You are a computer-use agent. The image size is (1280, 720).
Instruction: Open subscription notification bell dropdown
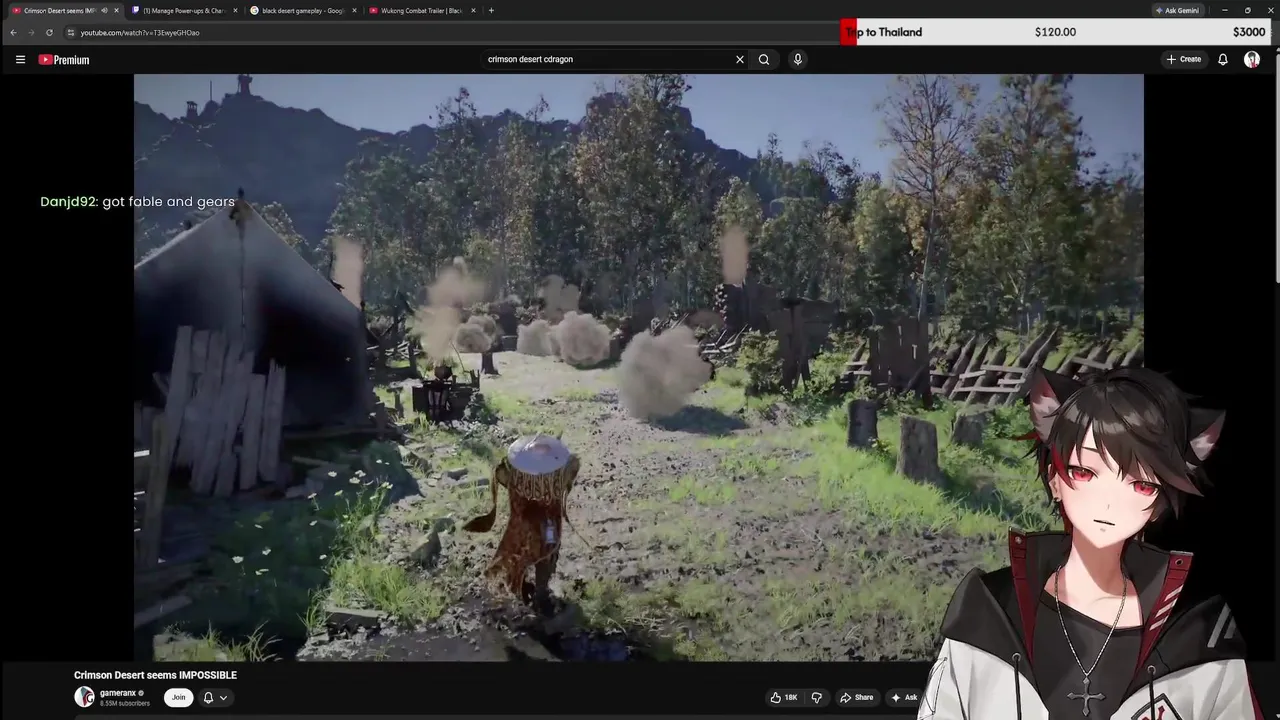point(215,697)
